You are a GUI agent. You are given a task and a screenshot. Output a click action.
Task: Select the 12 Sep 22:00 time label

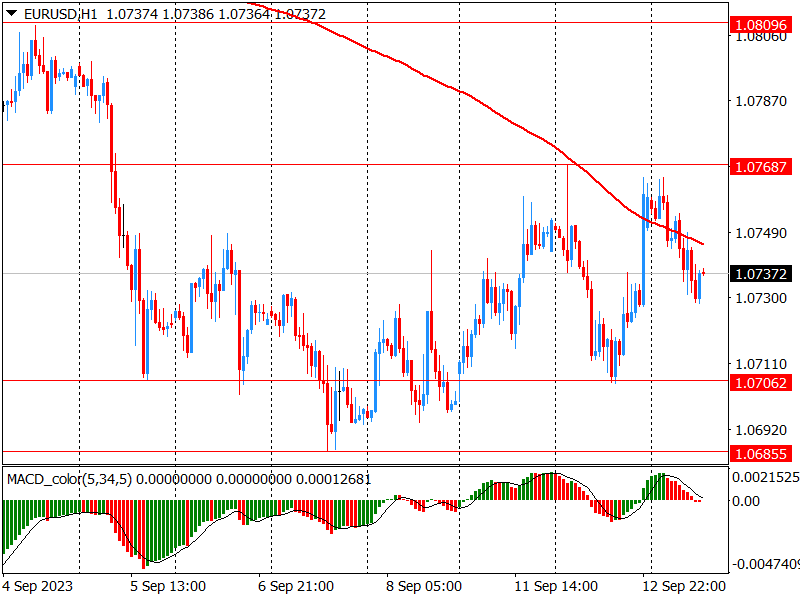pos(684,586)
